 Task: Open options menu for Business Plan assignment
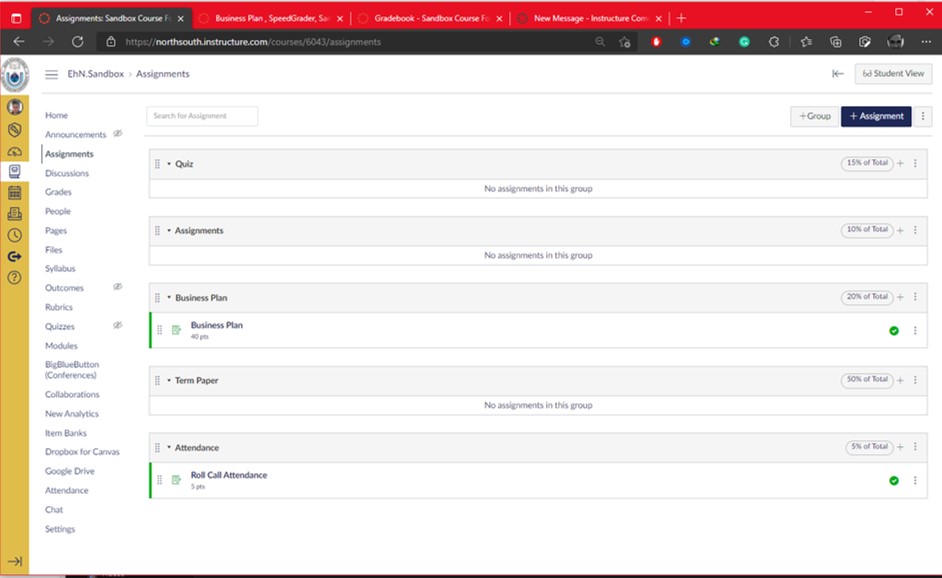[x=915, y=330]
